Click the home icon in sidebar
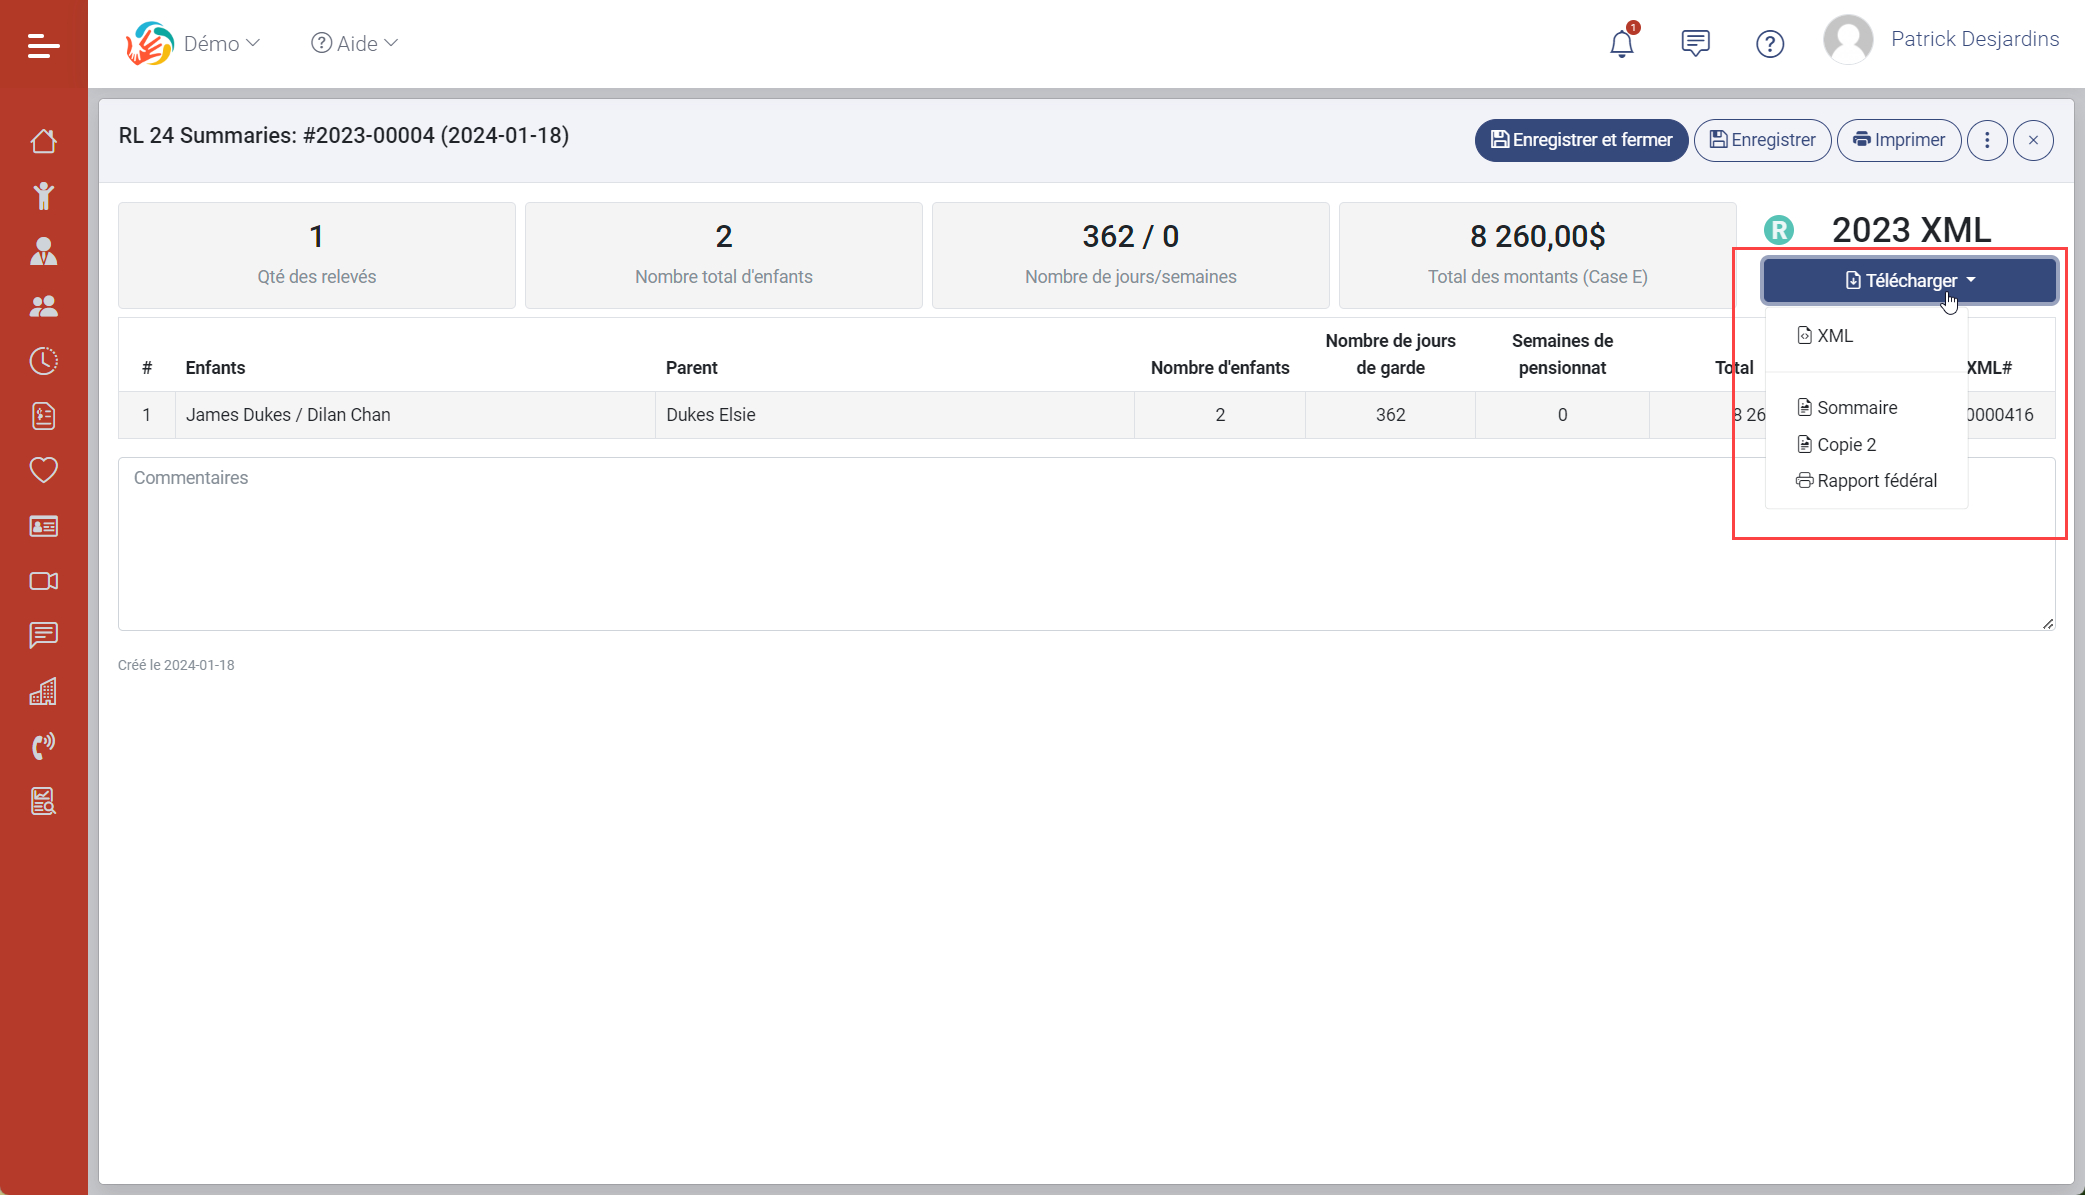 point(43,141)
